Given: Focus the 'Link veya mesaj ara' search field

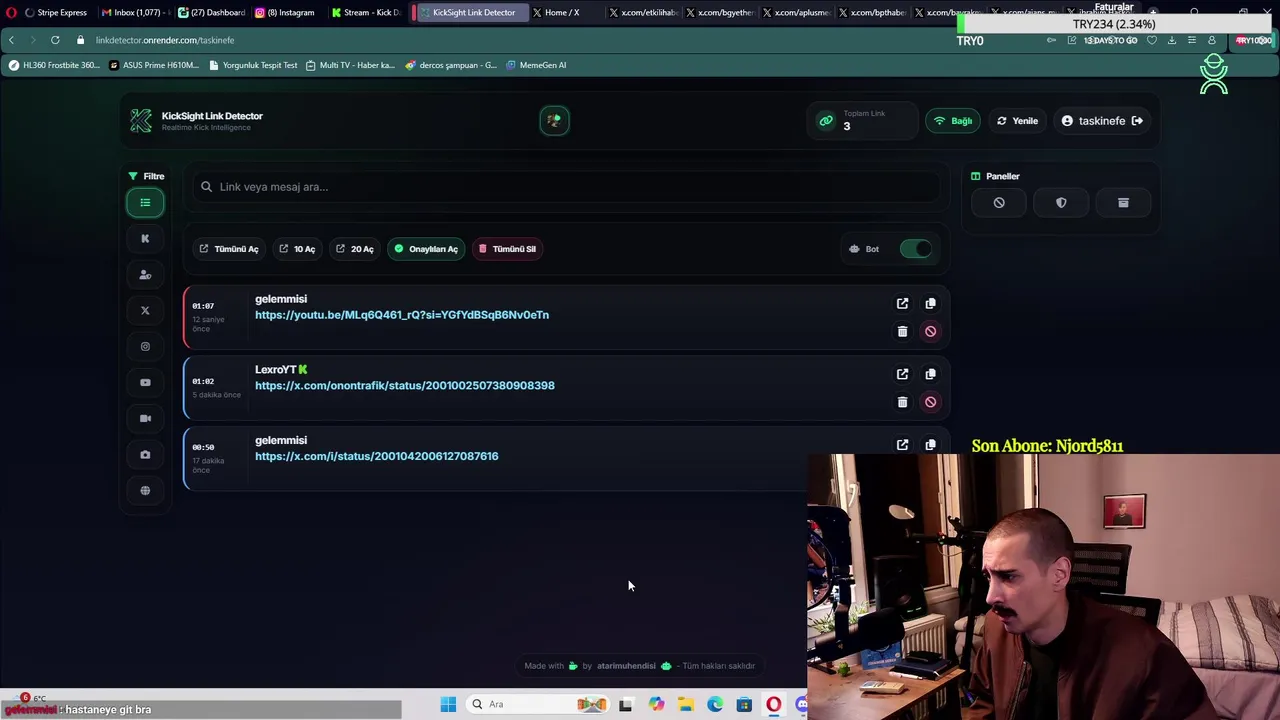Looking at the screenshot, I should click(567, 187).
